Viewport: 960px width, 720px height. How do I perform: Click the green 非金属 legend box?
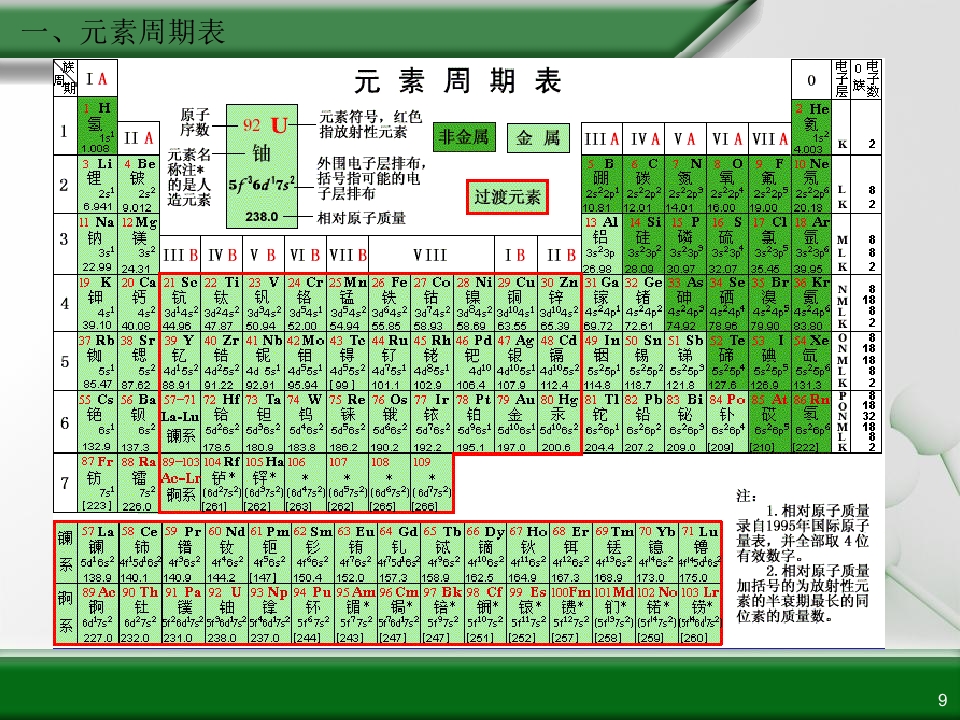click(x=463, y=137)
